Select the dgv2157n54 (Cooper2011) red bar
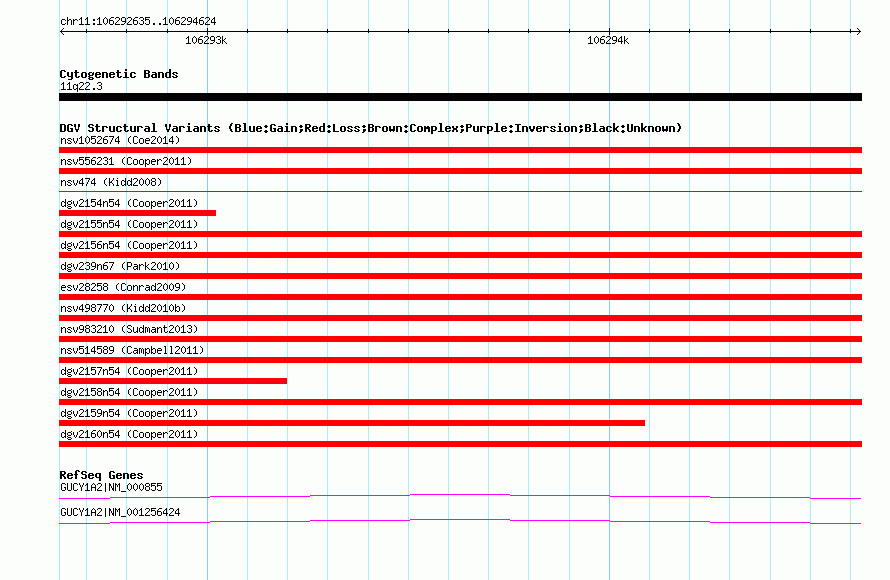Screen dimensions: 890x580 click(173, 381)
